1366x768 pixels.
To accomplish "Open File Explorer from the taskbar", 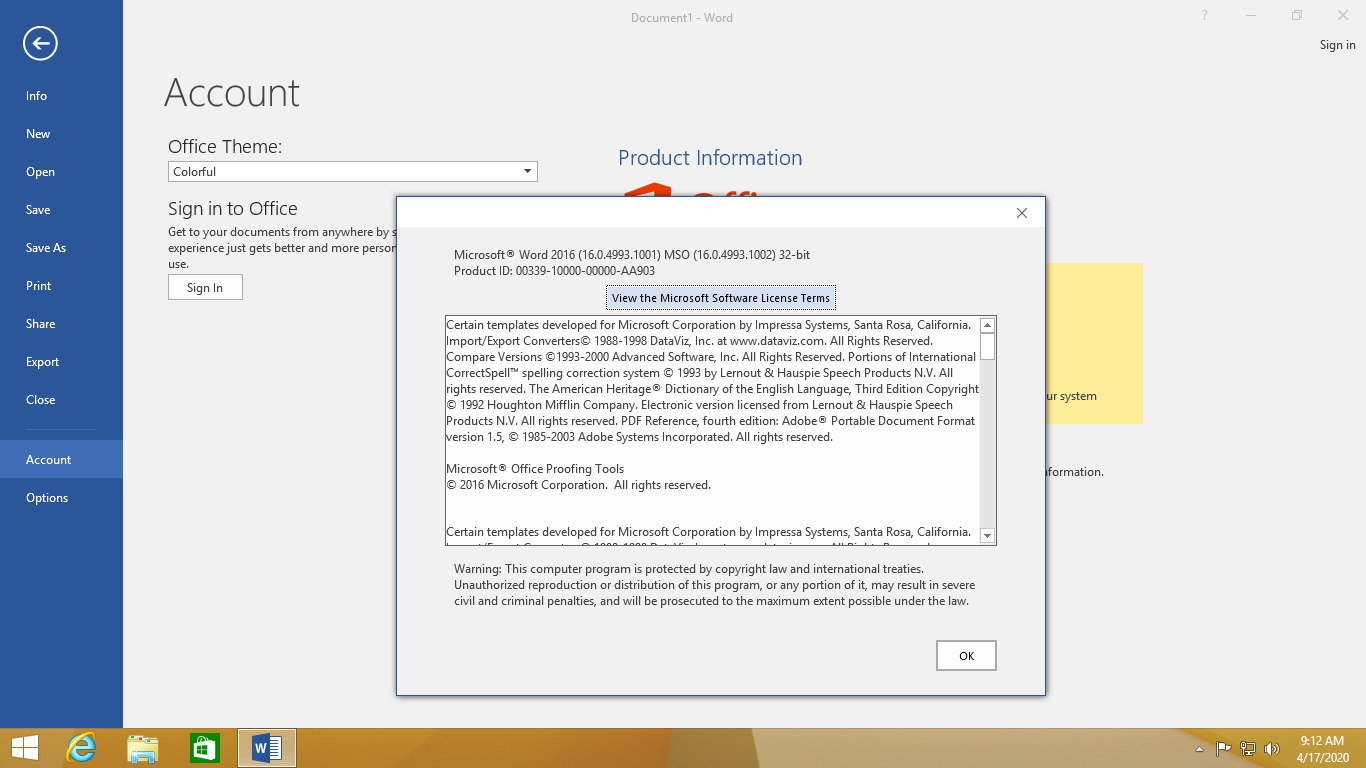I will coord(143,748).
